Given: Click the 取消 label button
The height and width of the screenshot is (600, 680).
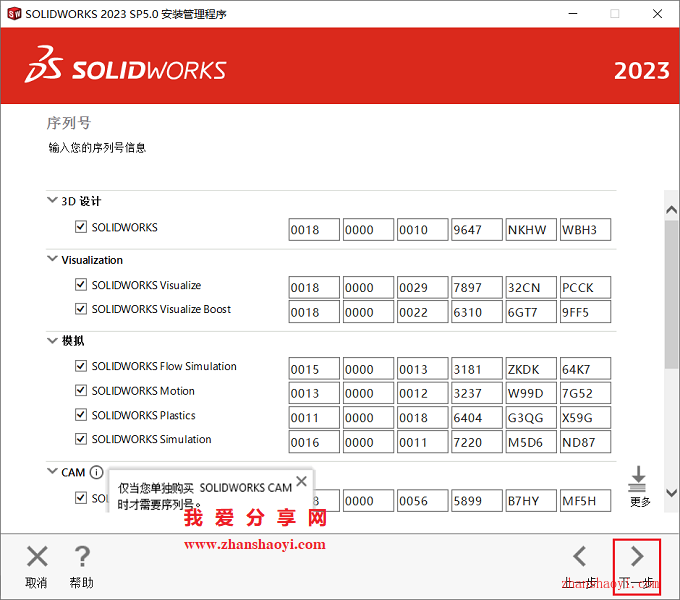Looking at the screenshot, I should click(x=36, y=583).
